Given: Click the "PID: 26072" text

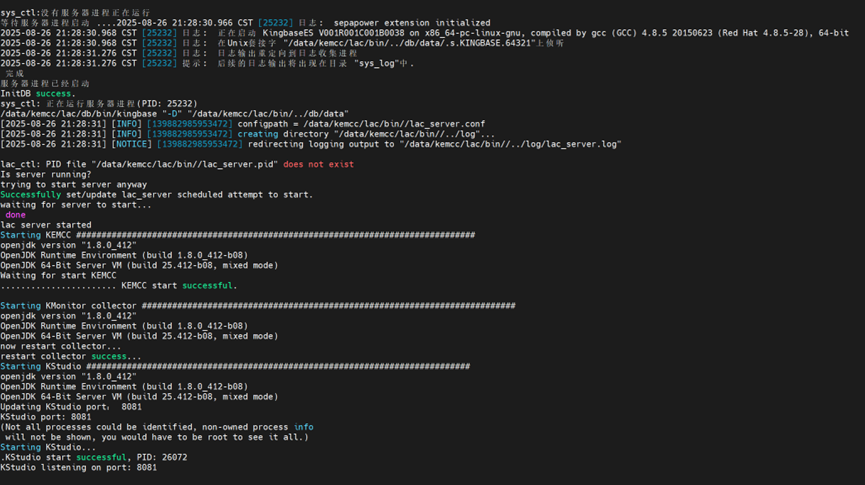Looking at the screenshot, I should (x=161, y=457).
